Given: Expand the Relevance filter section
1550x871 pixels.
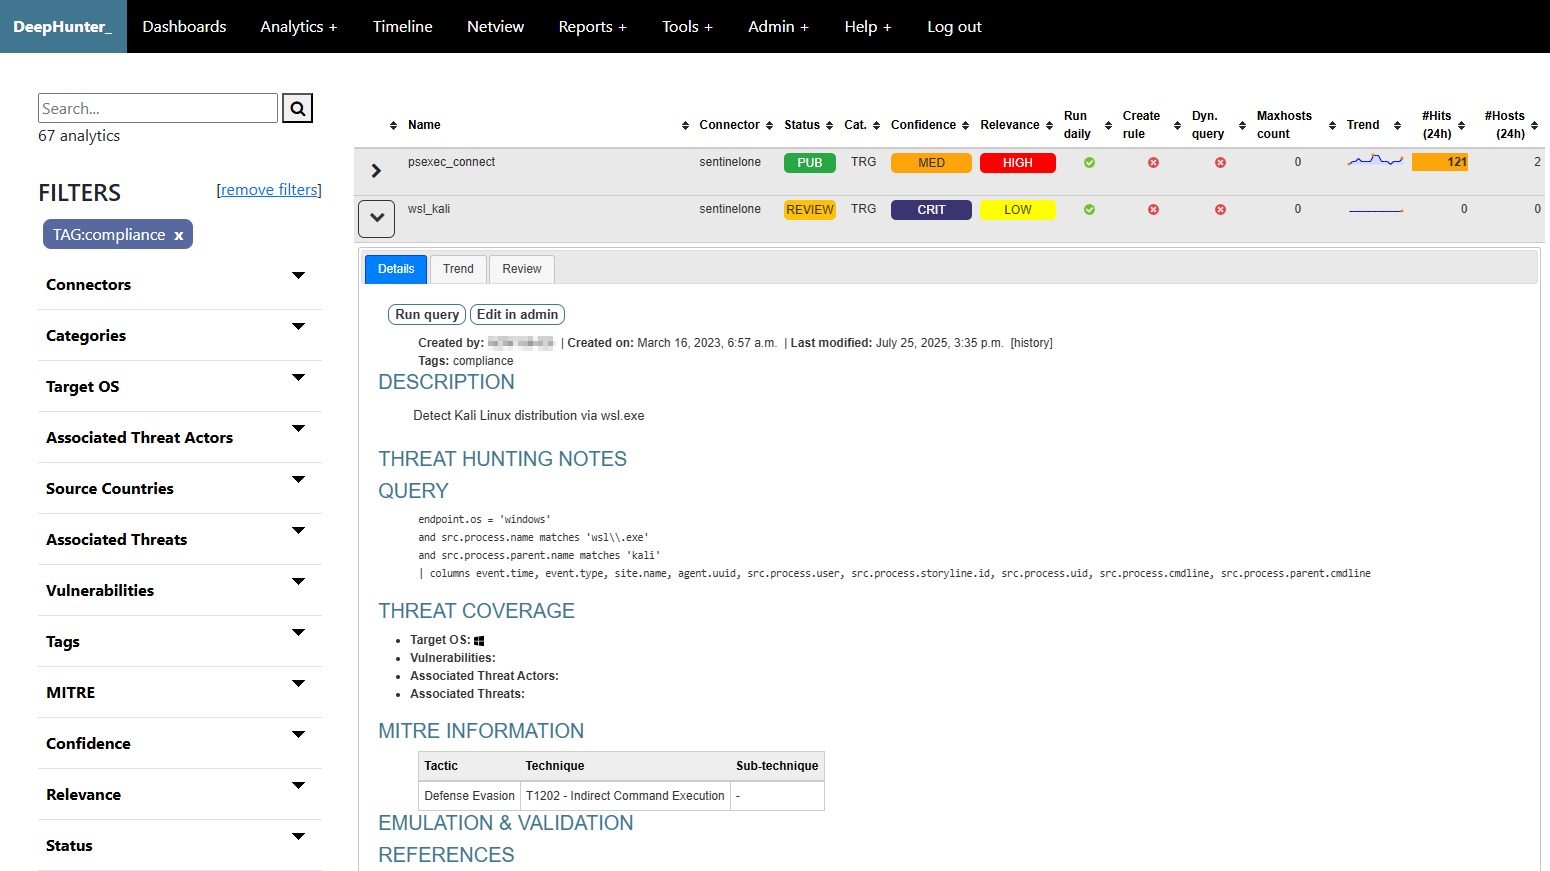Looking at the screenshot, I should (180, 794).
